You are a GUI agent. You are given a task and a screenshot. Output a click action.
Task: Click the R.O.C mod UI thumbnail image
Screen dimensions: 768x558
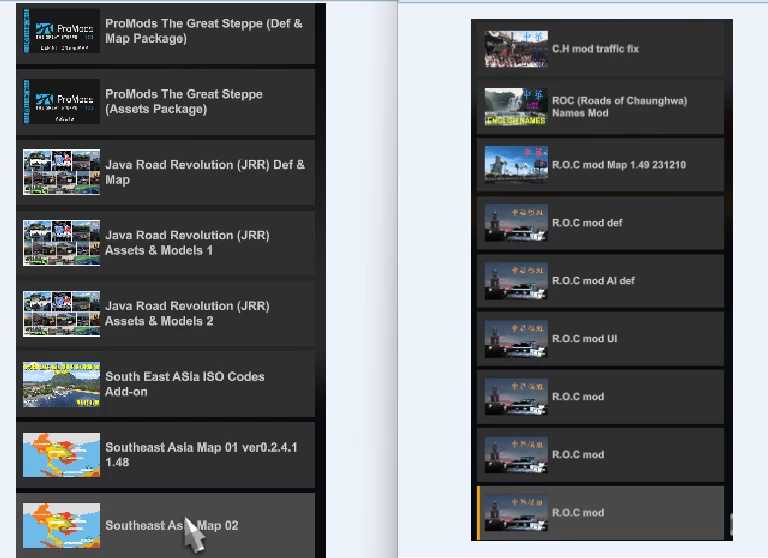click(x=516, y=339)
